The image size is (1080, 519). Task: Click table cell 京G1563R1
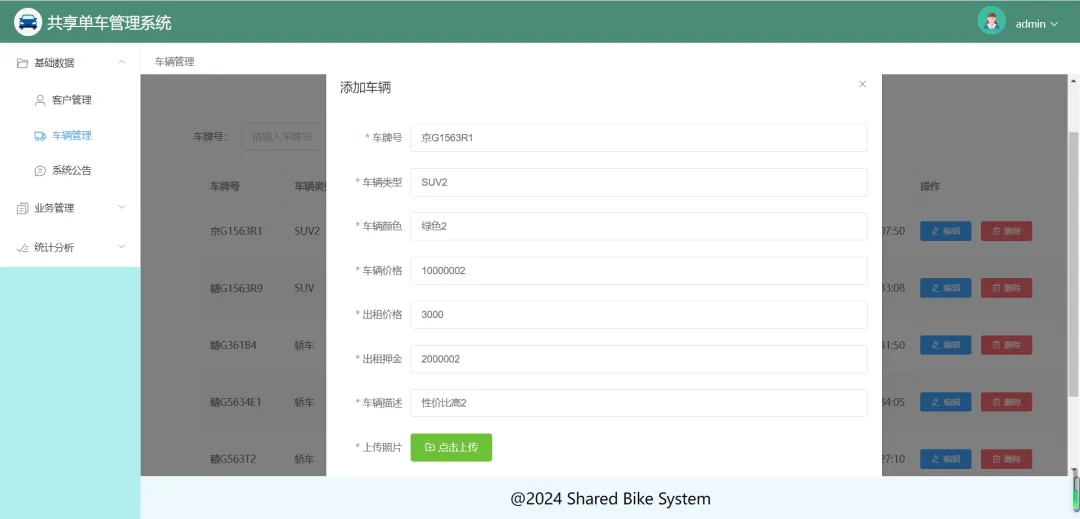(x=236, y=231)
